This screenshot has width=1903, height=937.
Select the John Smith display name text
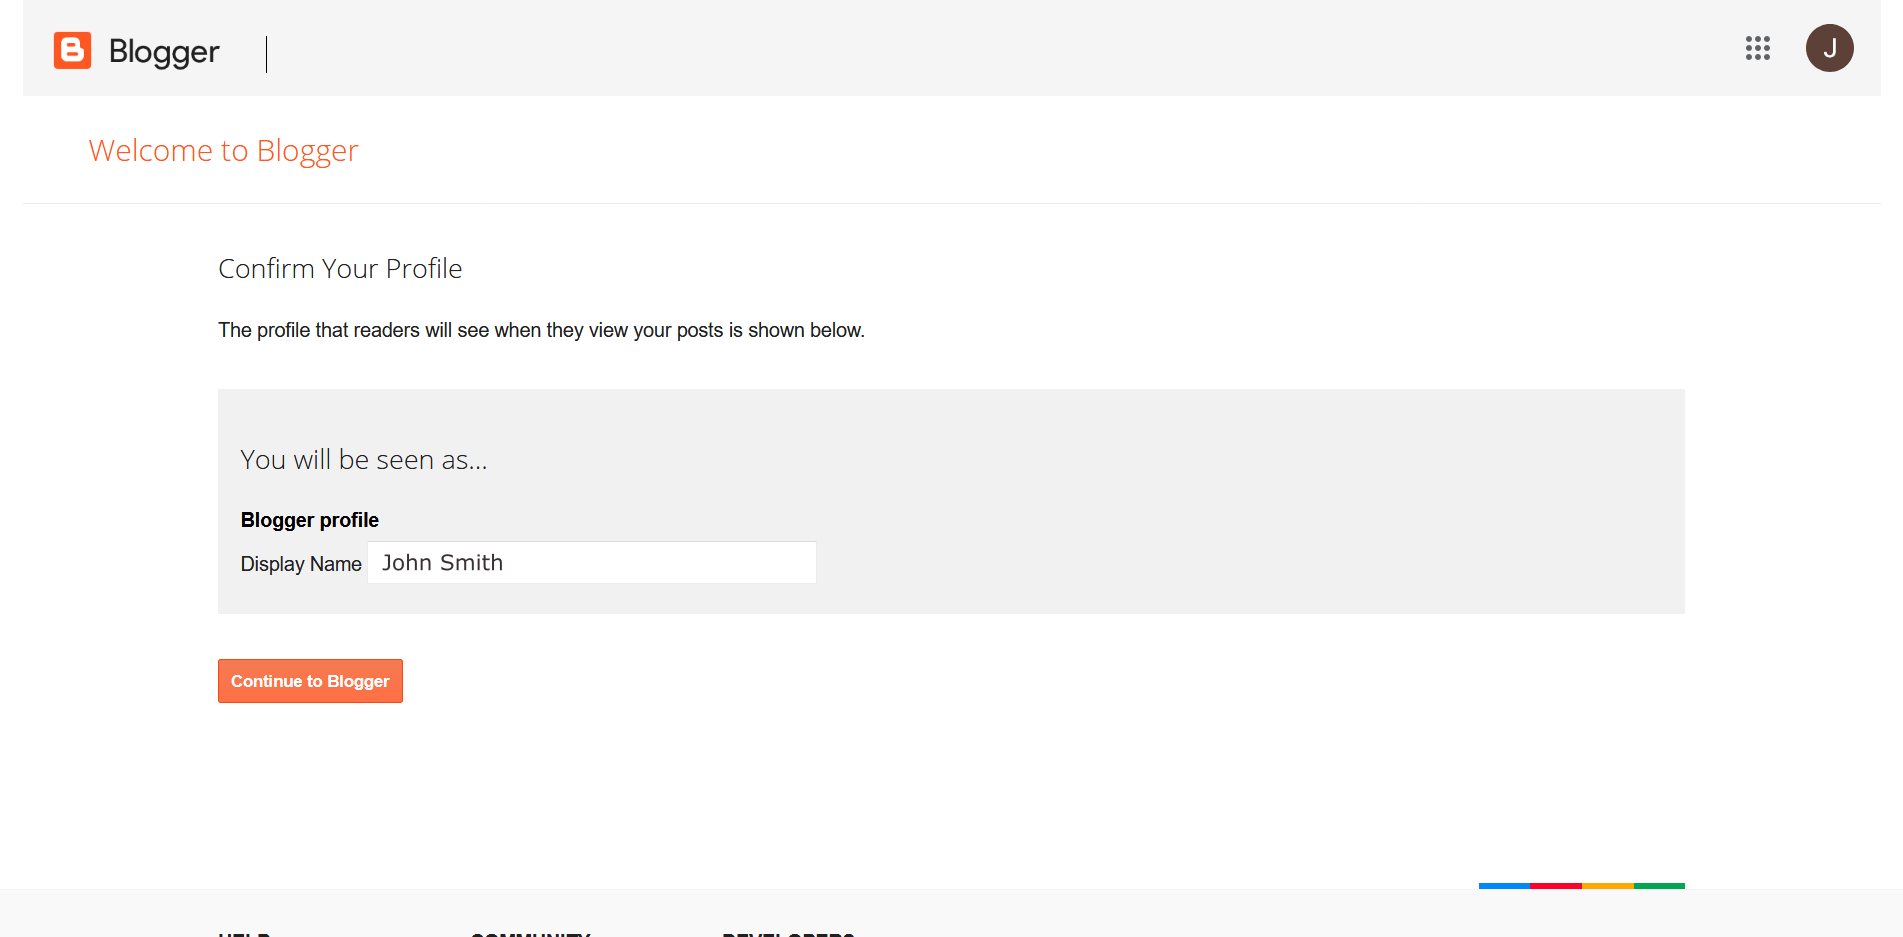[443, 562]
